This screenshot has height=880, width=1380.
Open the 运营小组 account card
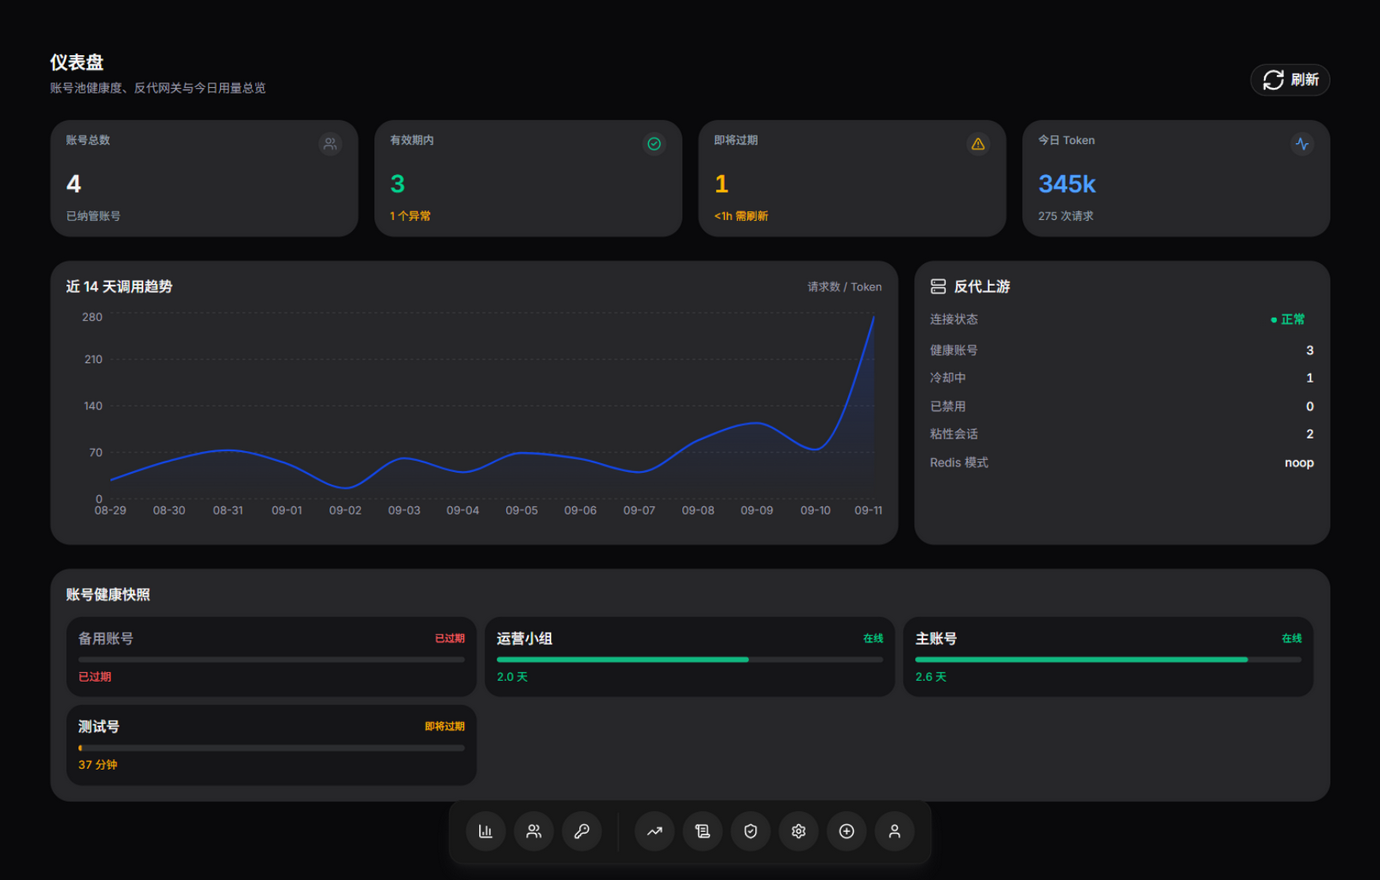click(x=690, y=656)
